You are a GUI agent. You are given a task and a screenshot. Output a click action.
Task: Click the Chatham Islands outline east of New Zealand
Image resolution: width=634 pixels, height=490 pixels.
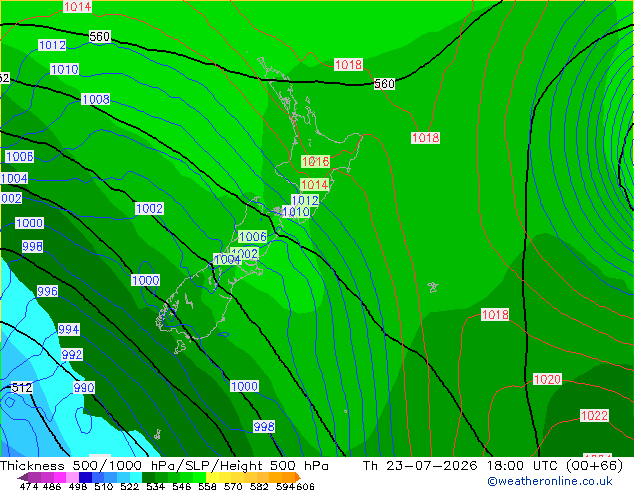click(x=433, y=287)
